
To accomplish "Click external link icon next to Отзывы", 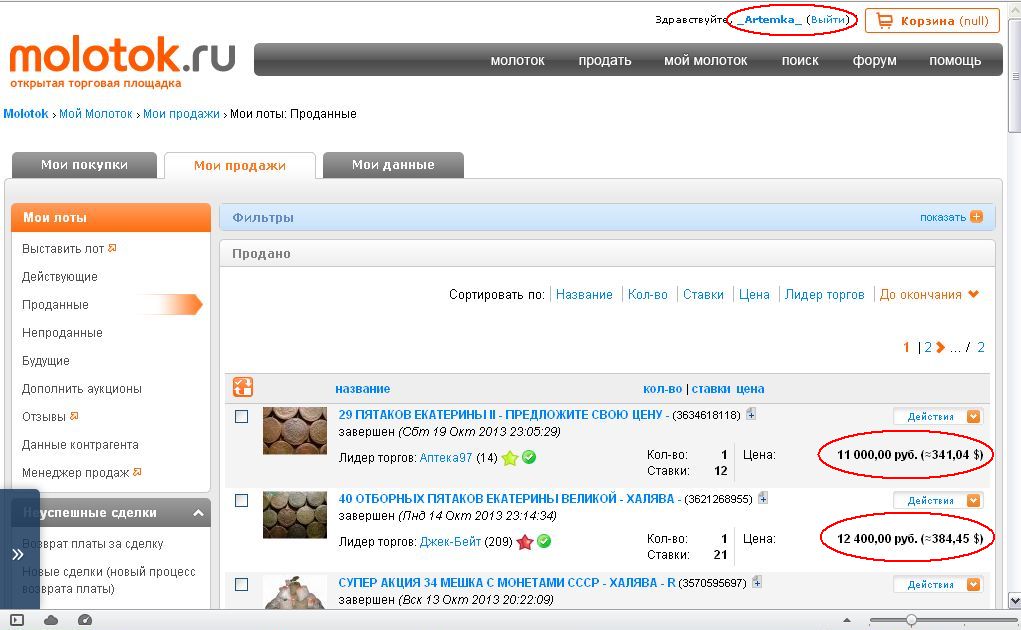I will click(x=74, y=416).
